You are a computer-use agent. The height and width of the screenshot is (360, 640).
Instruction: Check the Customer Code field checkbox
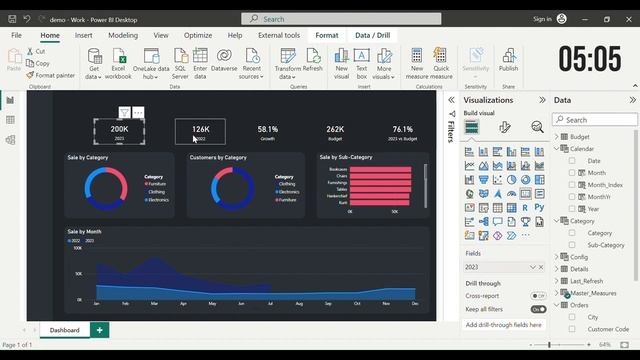(x=572, y=329)
